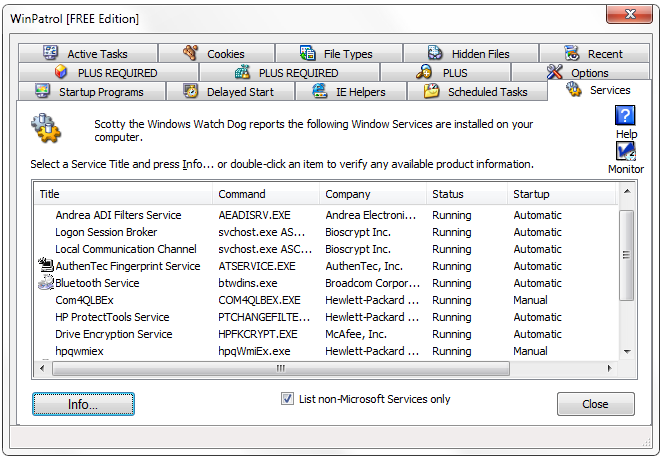Viewport: 663px width, 459px height.
Task: Sort by the Company column header
Action: tap(373, 194)
